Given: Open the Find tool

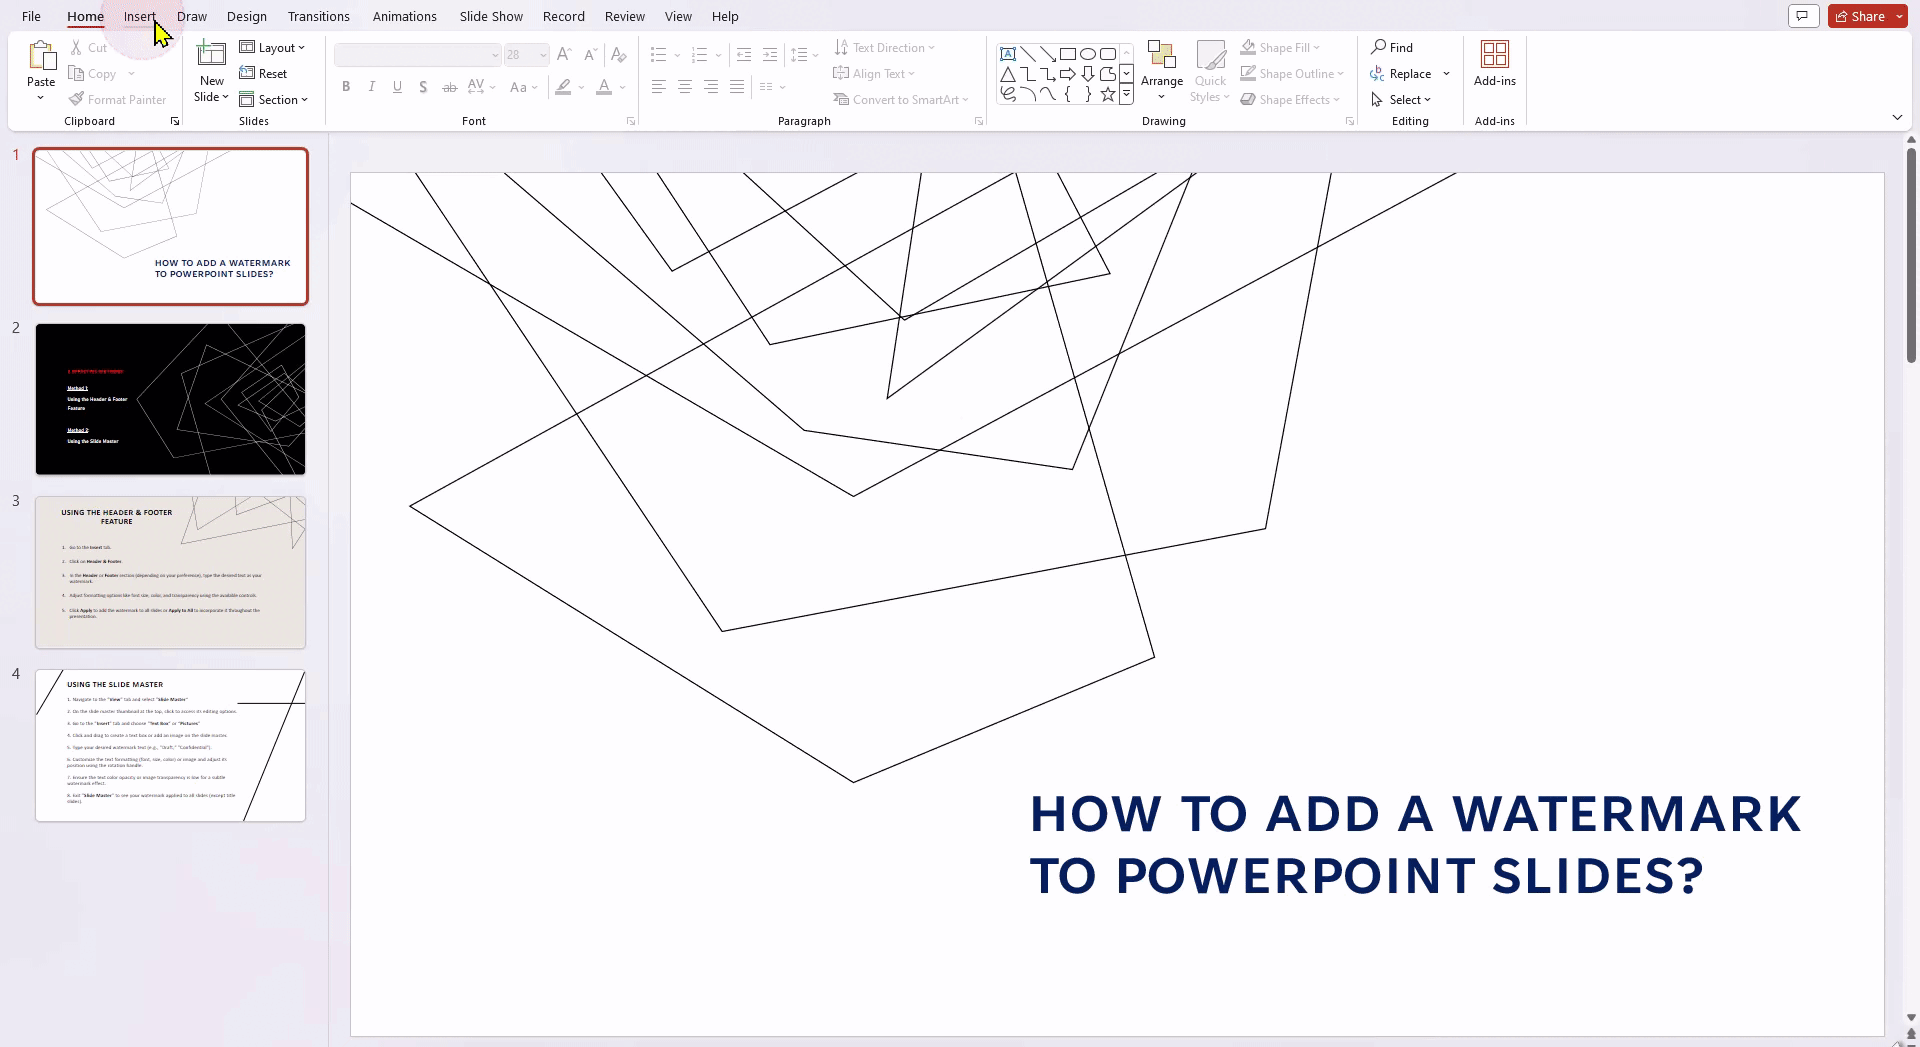Looking at the screenshot, I should click(x=1396, y=47).
